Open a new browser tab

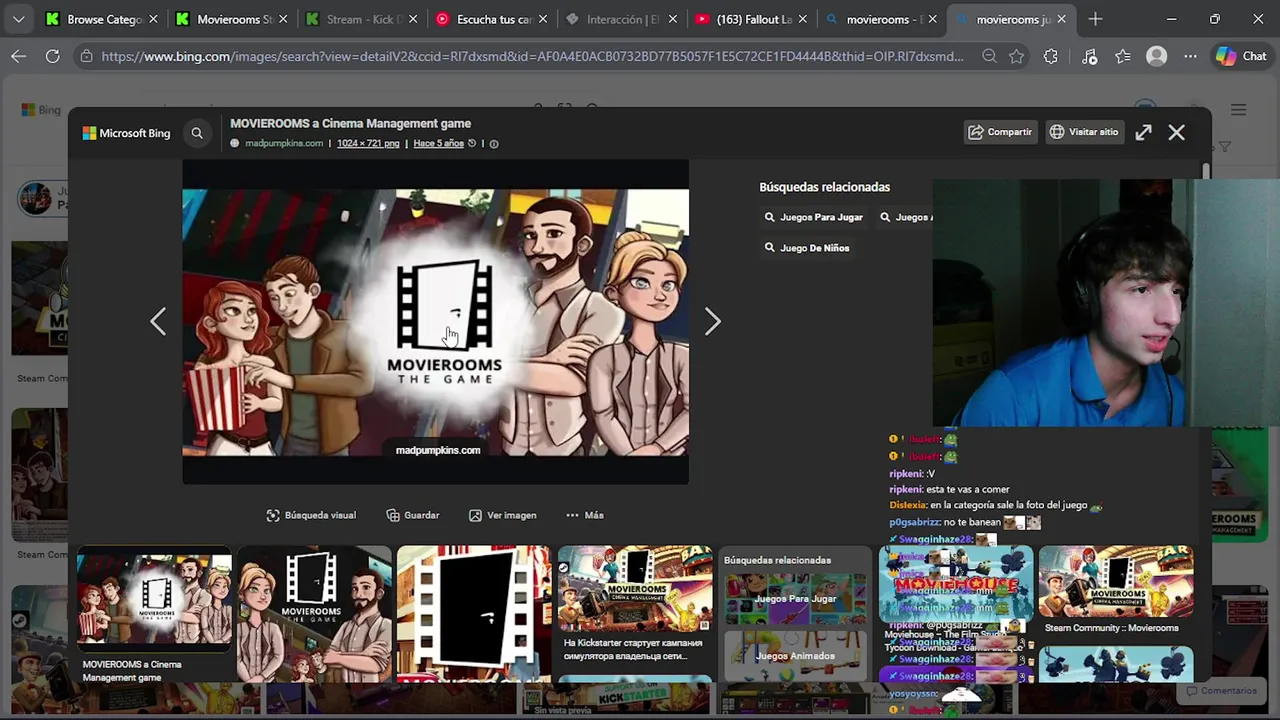(1095, 19)
